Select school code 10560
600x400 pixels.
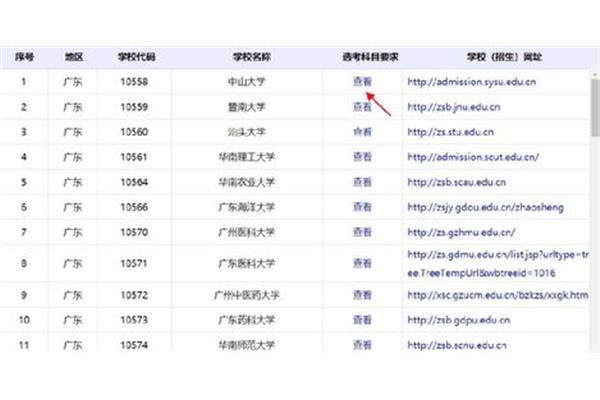click(134, 132)
